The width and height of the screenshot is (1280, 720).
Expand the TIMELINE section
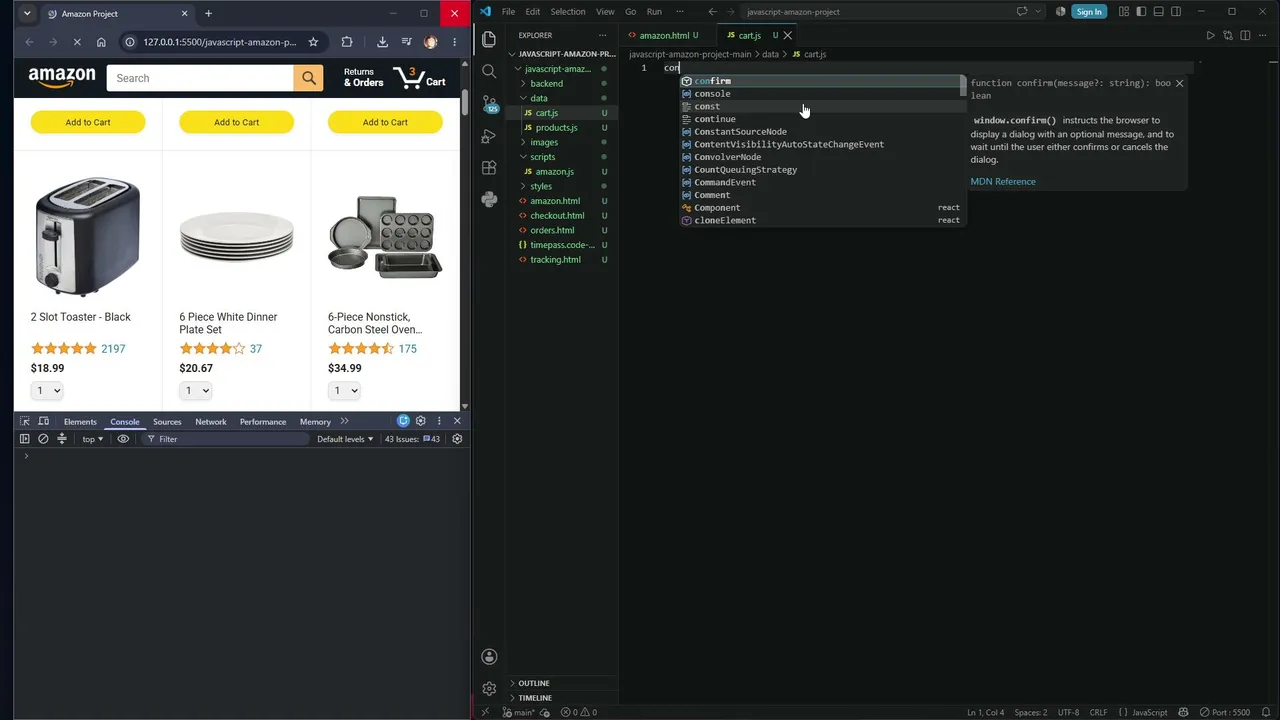pyautogui.click(x=535, y=698)
